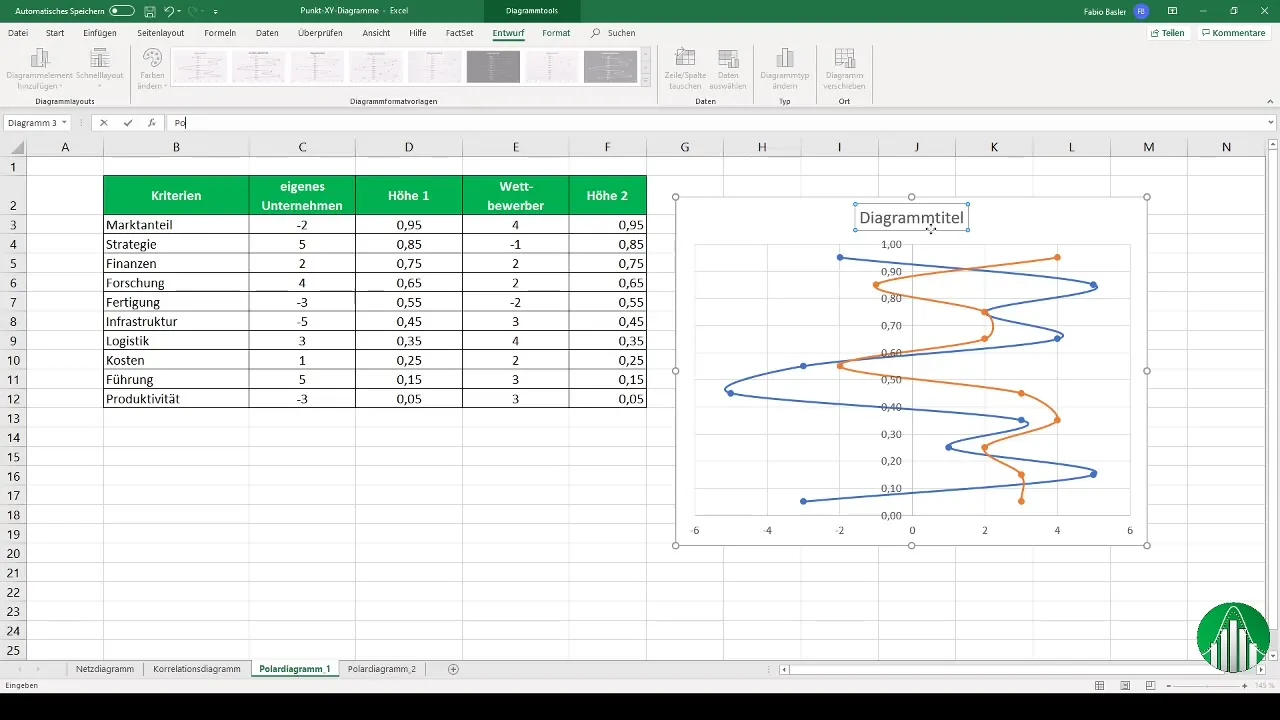
Task: Click Diagramm verschieben icon
Action: 844,57
